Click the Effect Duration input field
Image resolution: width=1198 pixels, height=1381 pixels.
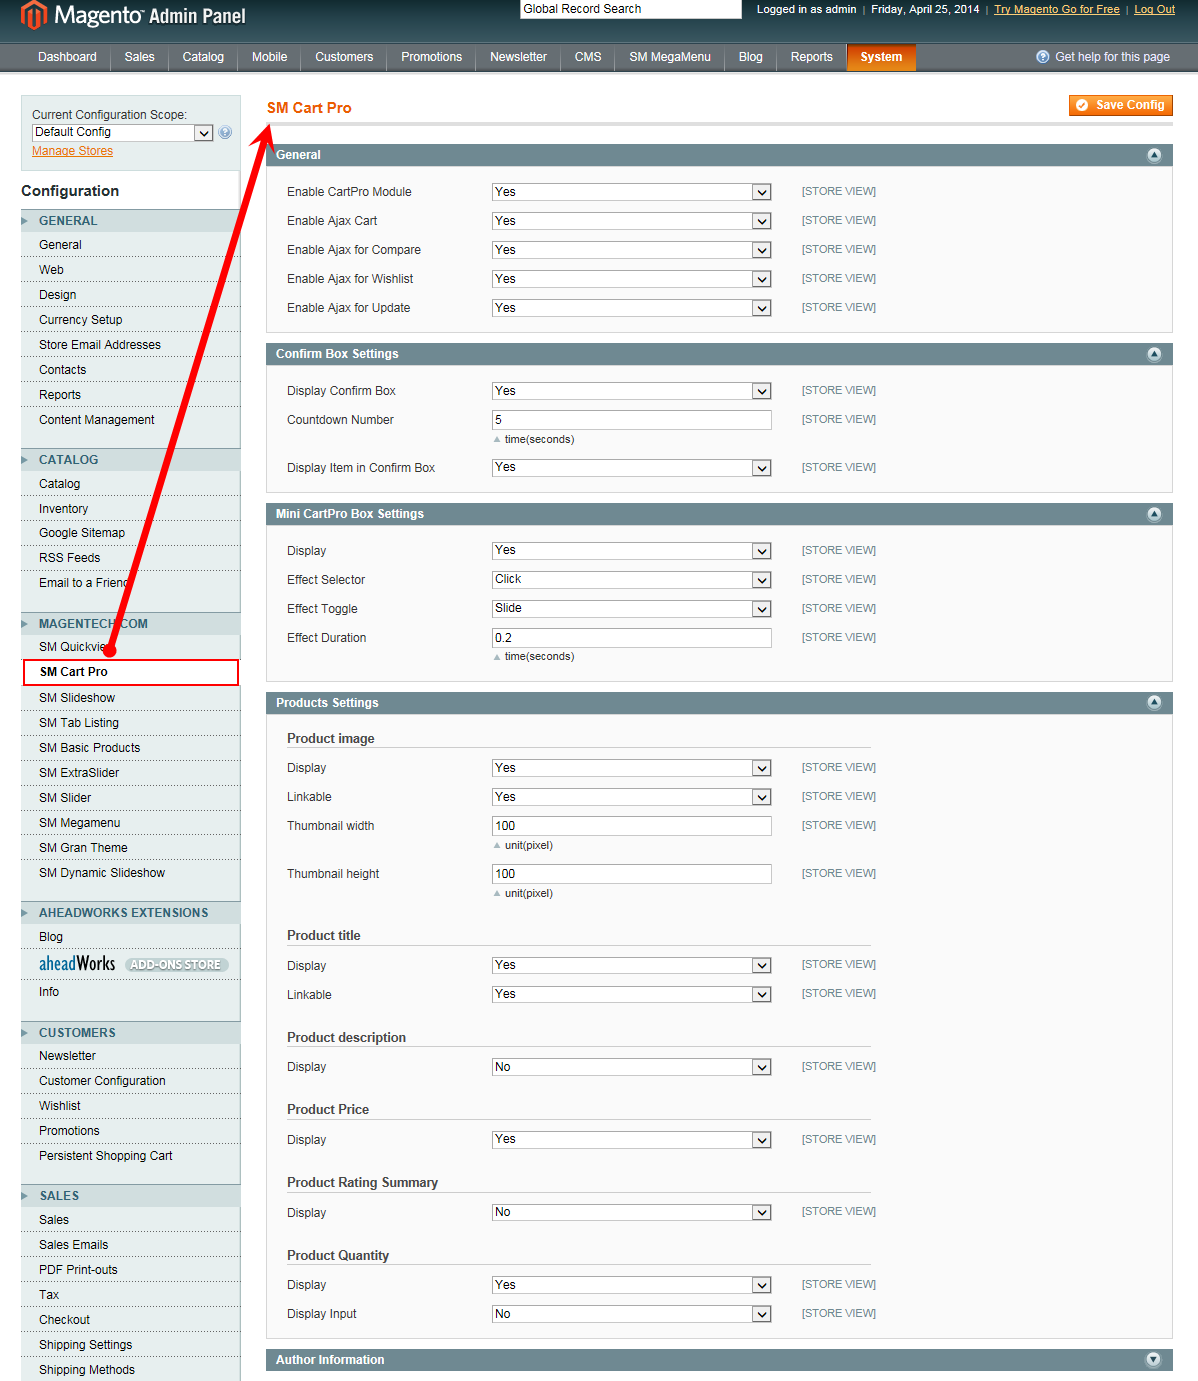pos(632,638)
